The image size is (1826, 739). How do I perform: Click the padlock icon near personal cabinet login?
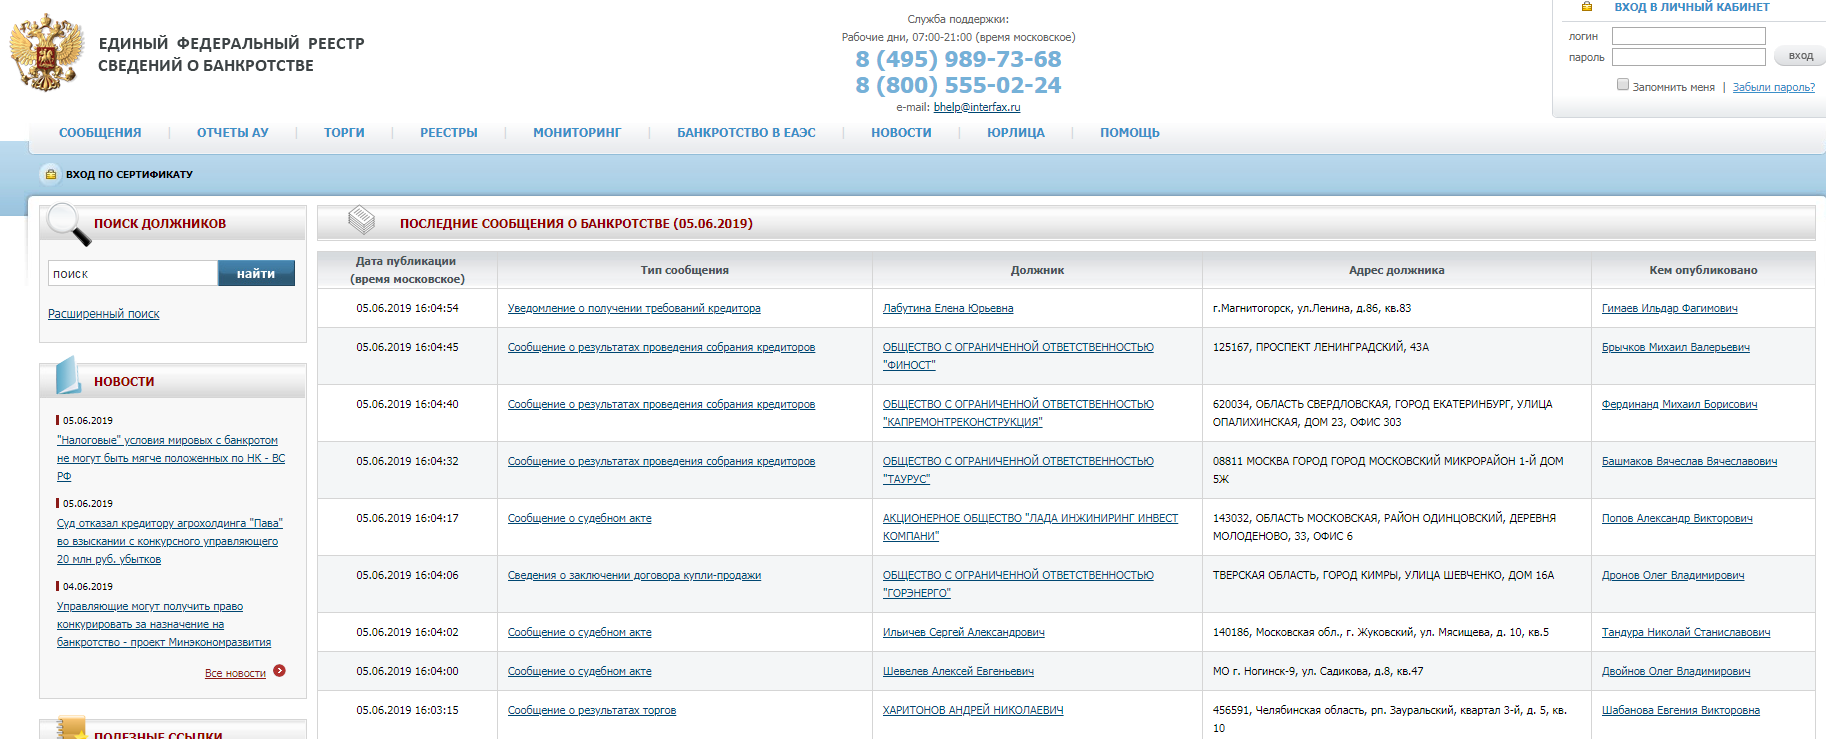(1586, 7)
